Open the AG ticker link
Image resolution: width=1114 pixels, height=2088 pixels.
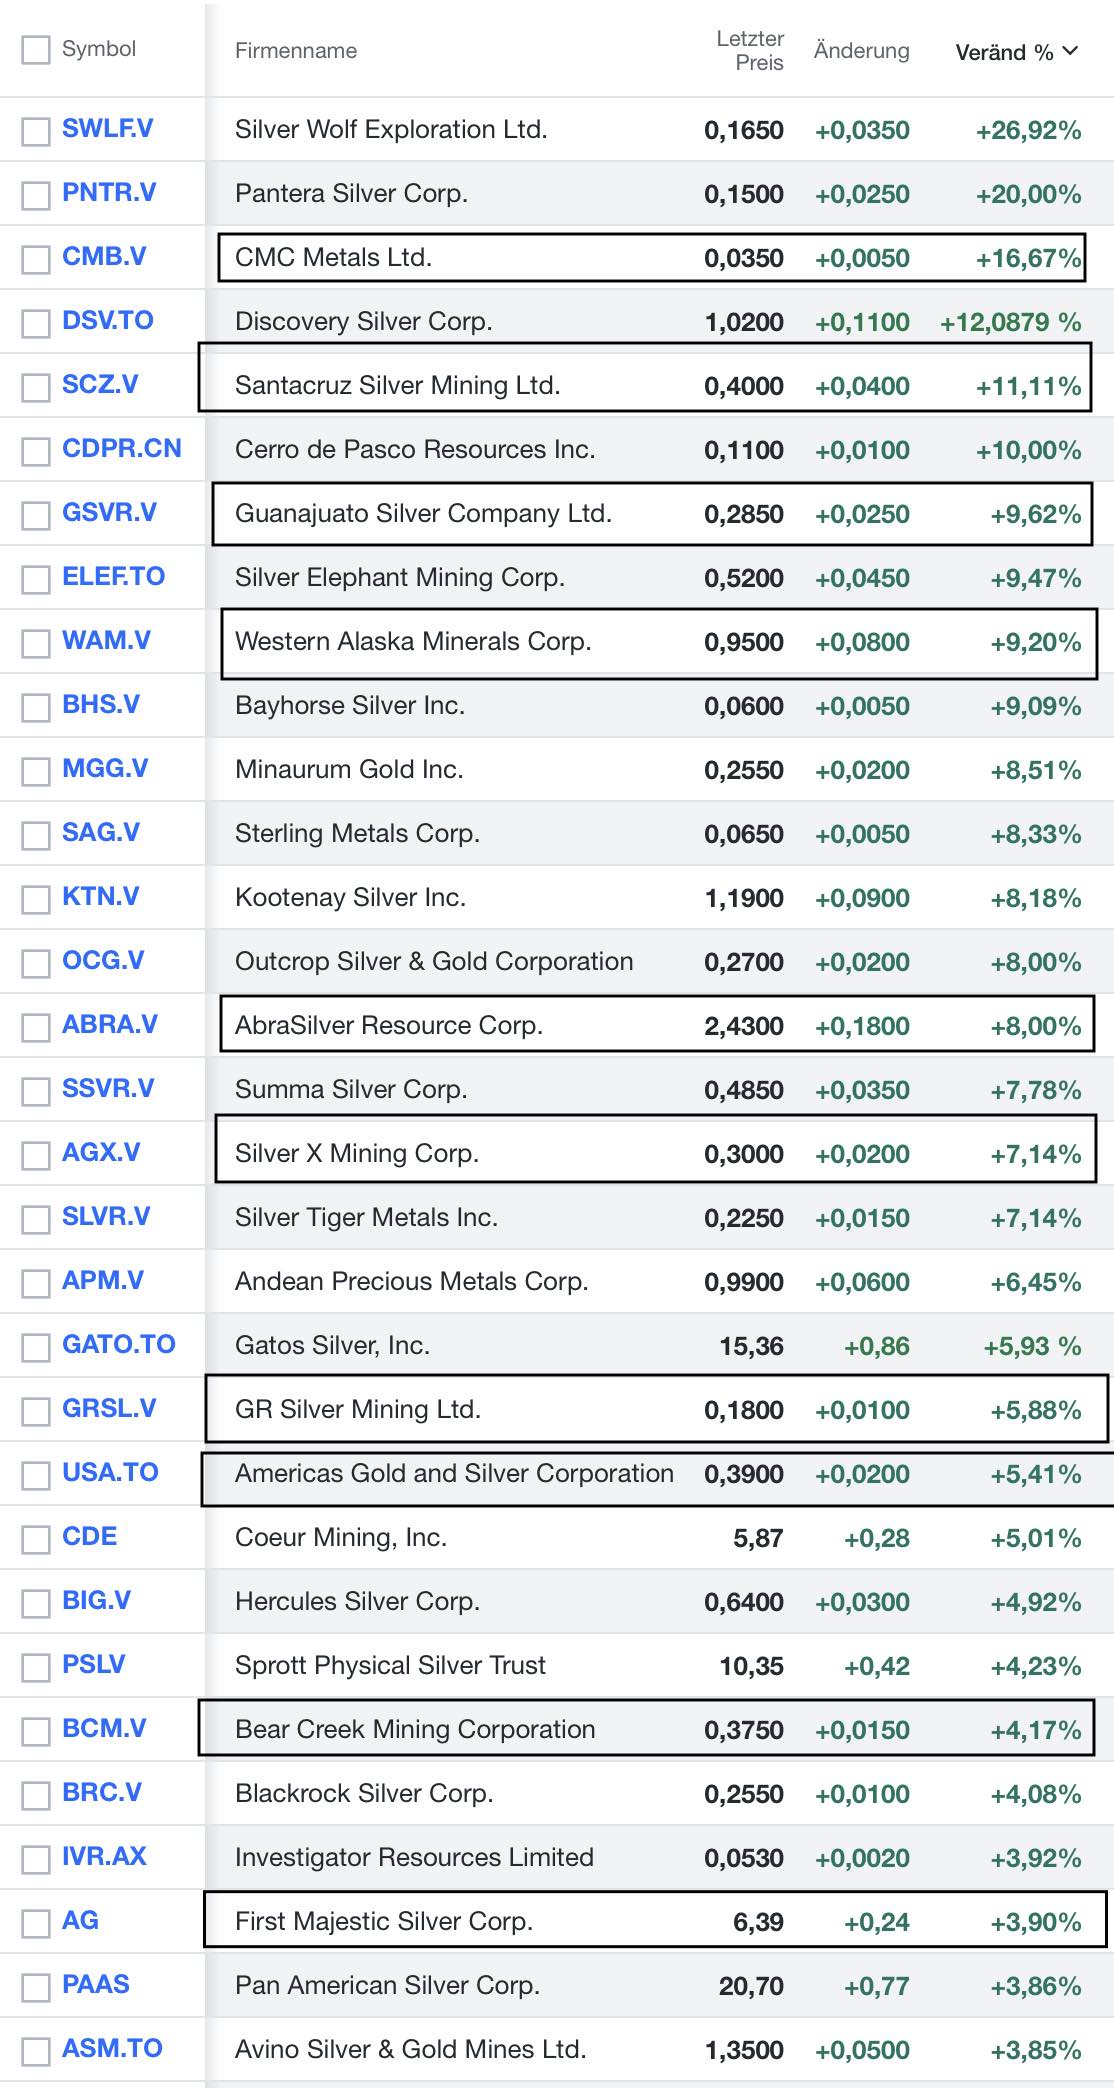click(80, 1920)
